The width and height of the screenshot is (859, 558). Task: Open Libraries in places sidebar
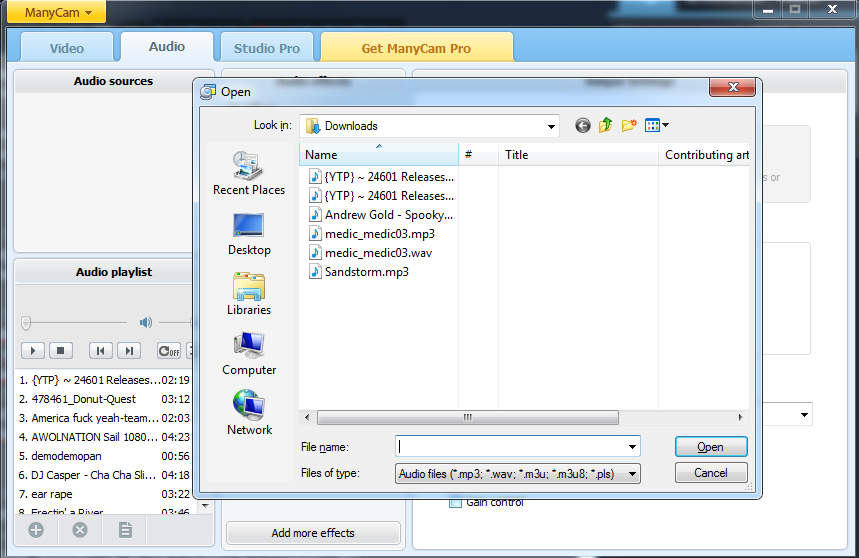click(x=249, y=294)
